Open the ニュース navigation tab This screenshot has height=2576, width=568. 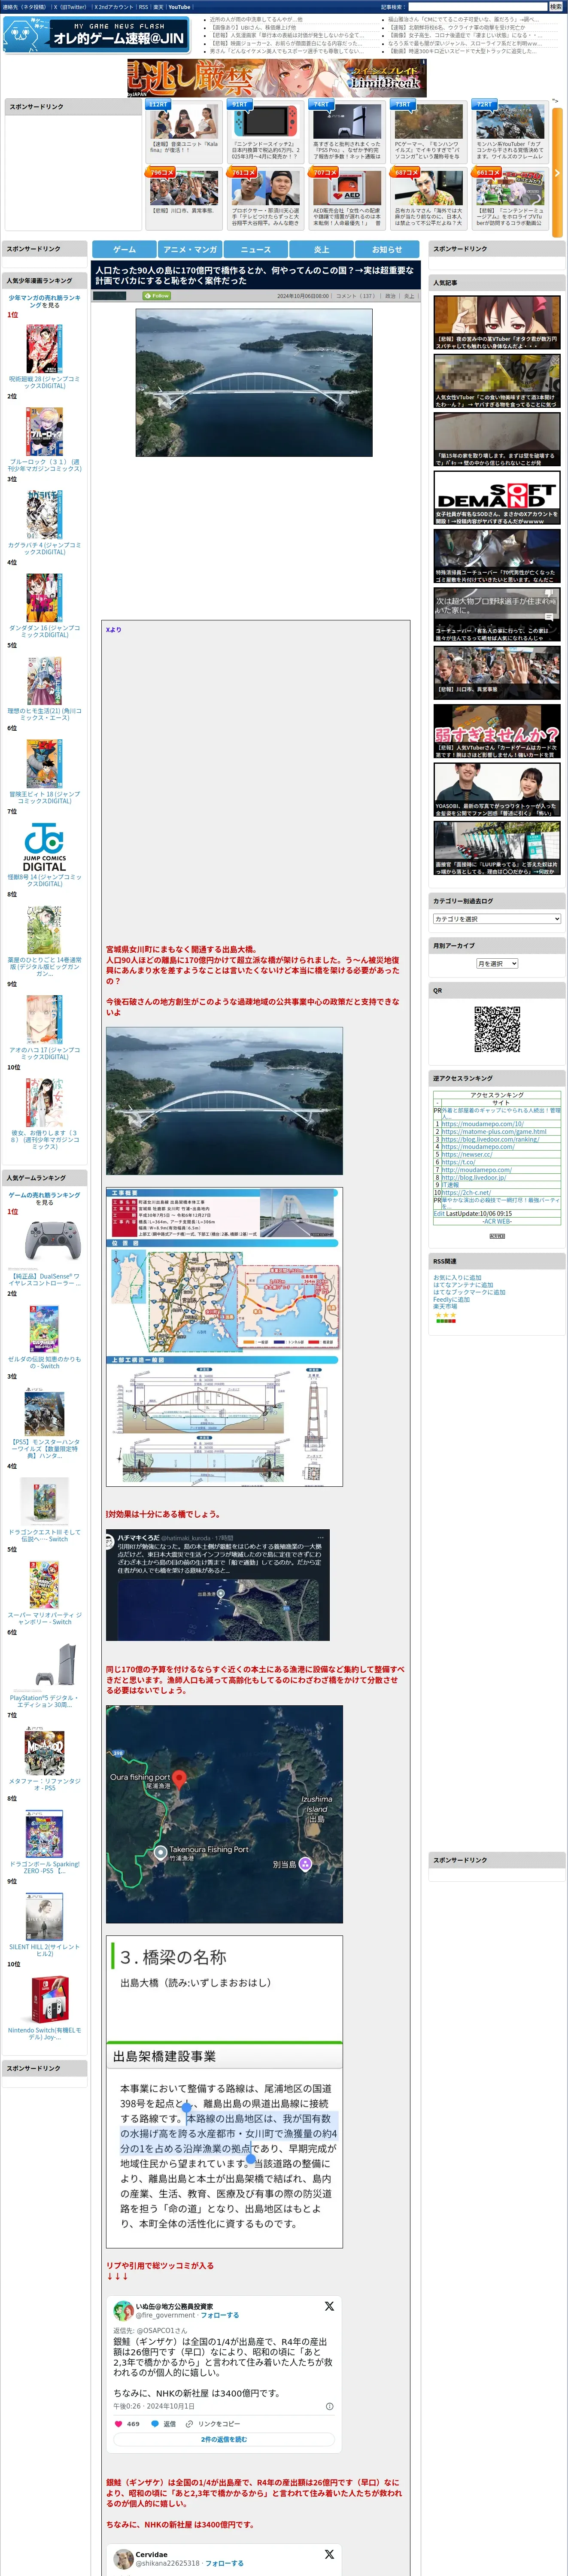click(255, 249)
